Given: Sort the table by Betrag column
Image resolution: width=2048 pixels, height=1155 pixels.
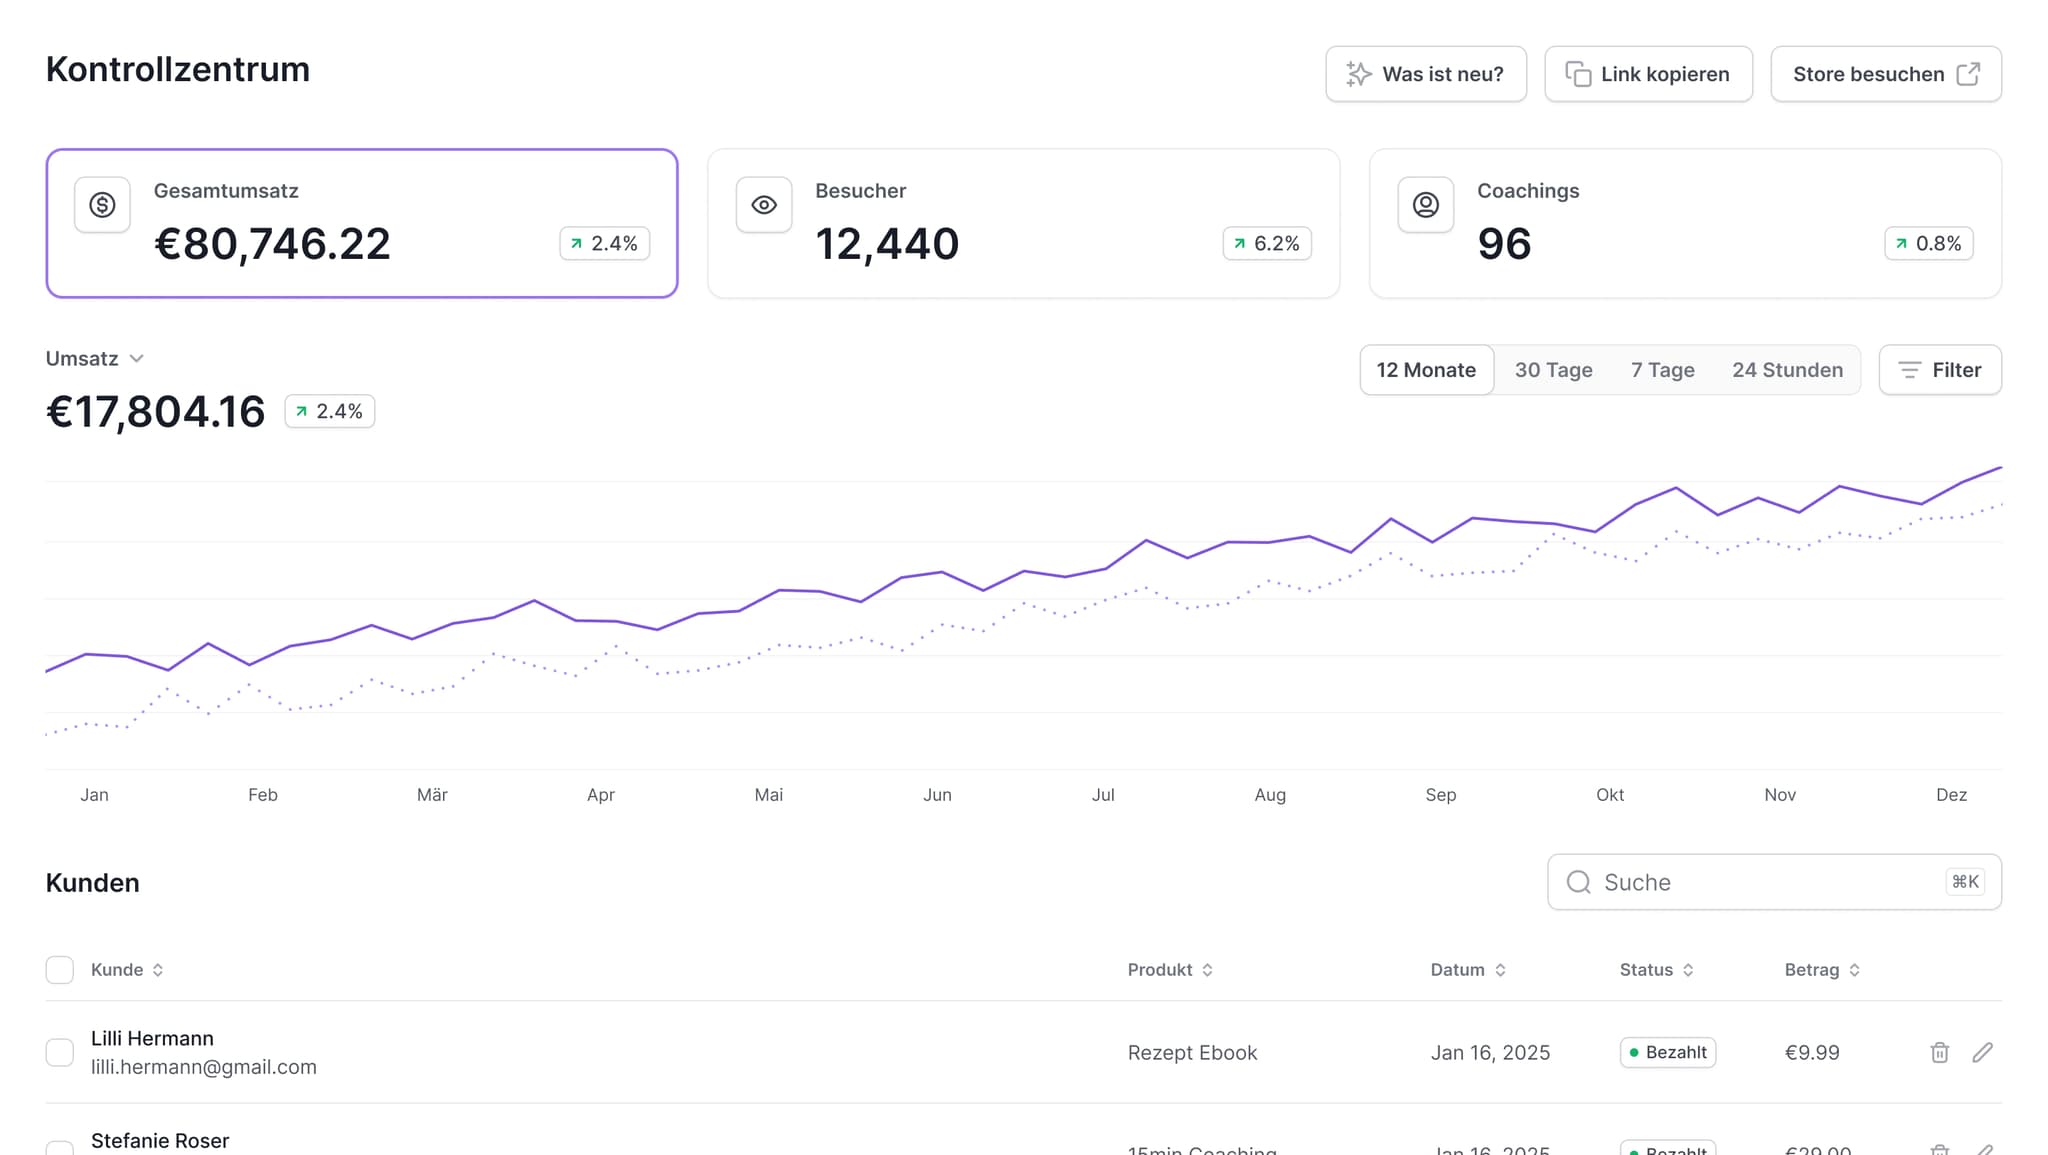Looking at the screenshot, I should click(1822, 970).
